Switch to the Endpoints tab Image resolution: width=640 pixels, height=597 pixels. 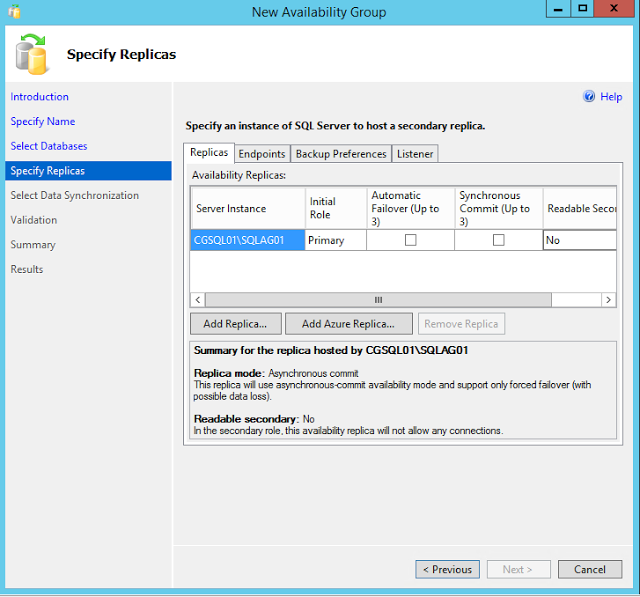click(x=262, y=154)
